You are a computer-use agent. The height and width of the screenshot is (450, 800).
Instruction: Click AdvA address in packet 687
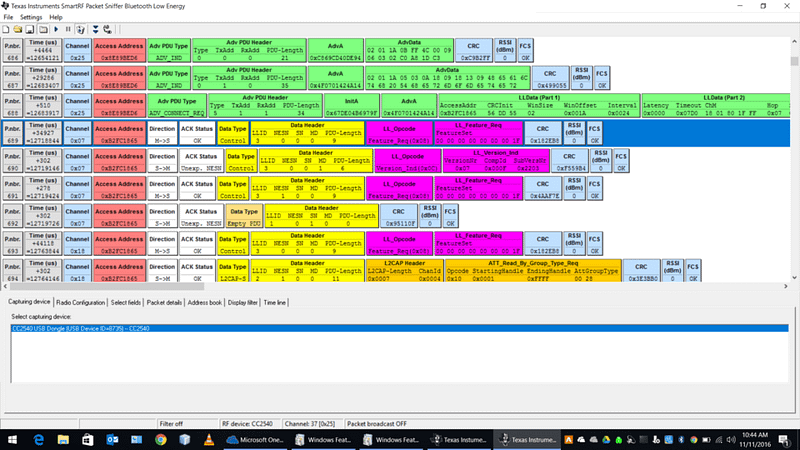click(x=335, y=78)
